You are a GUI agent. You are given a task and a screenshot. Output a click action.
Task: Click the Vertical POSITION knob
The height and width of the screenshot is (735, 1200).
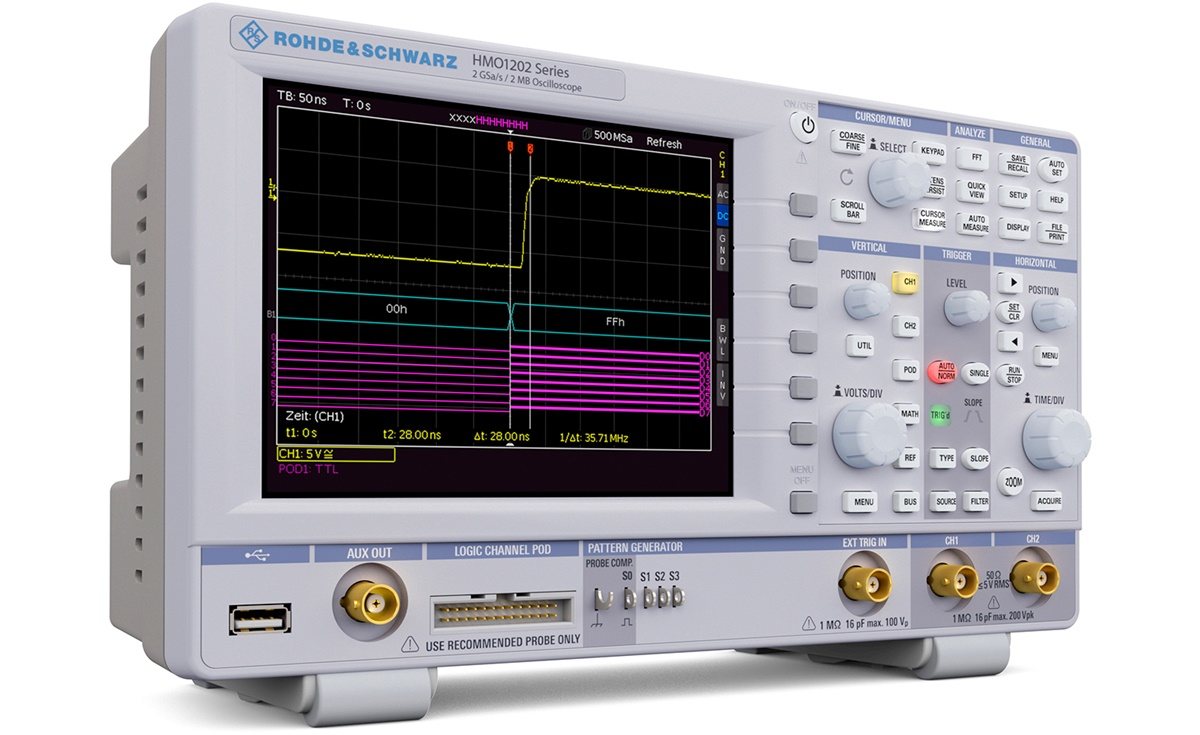click(x=865, y=298)
